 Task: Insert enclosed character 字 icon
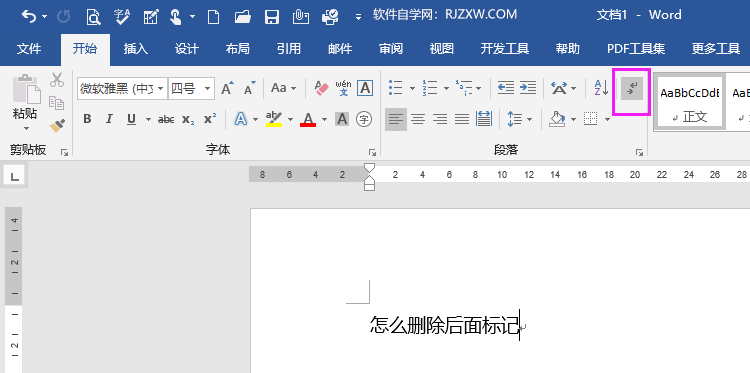click(x=364, y=119)
